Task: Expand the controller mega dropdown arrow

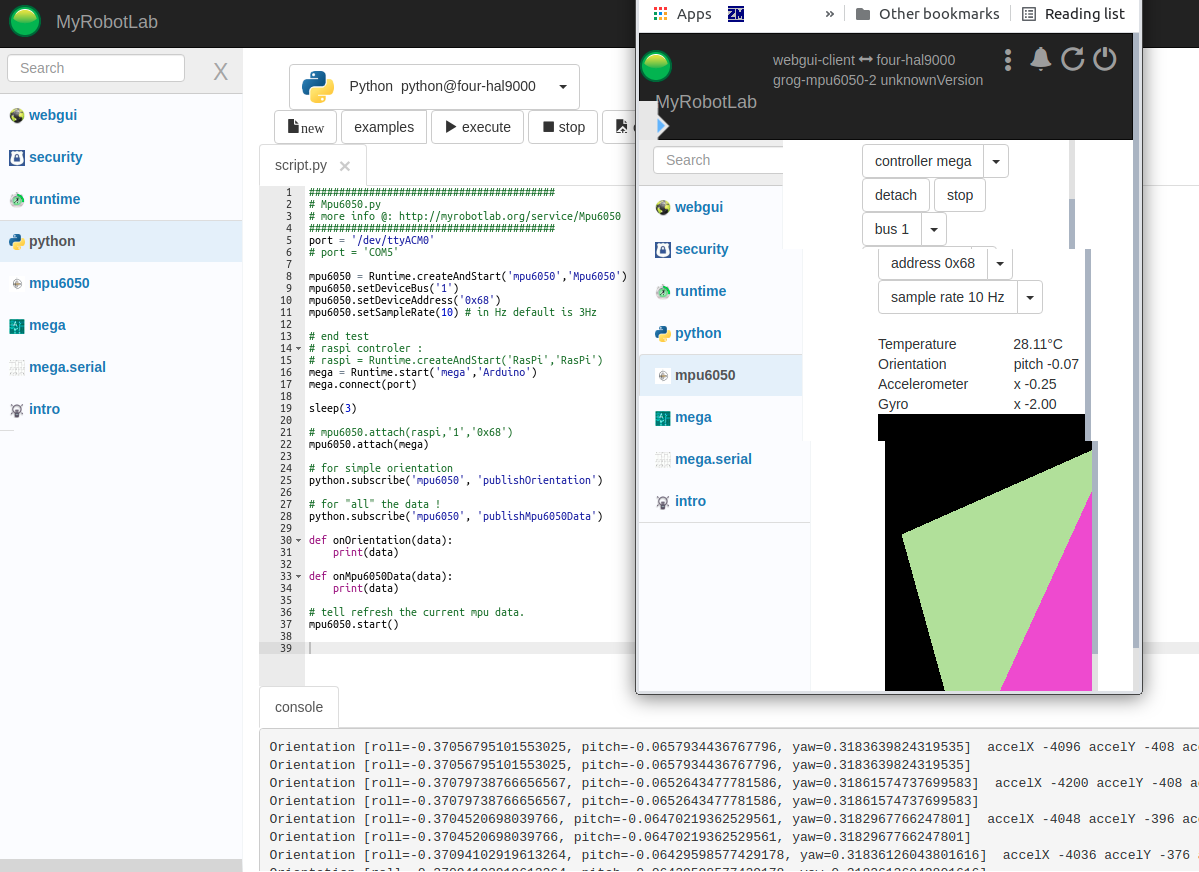Action: (996, 161)
